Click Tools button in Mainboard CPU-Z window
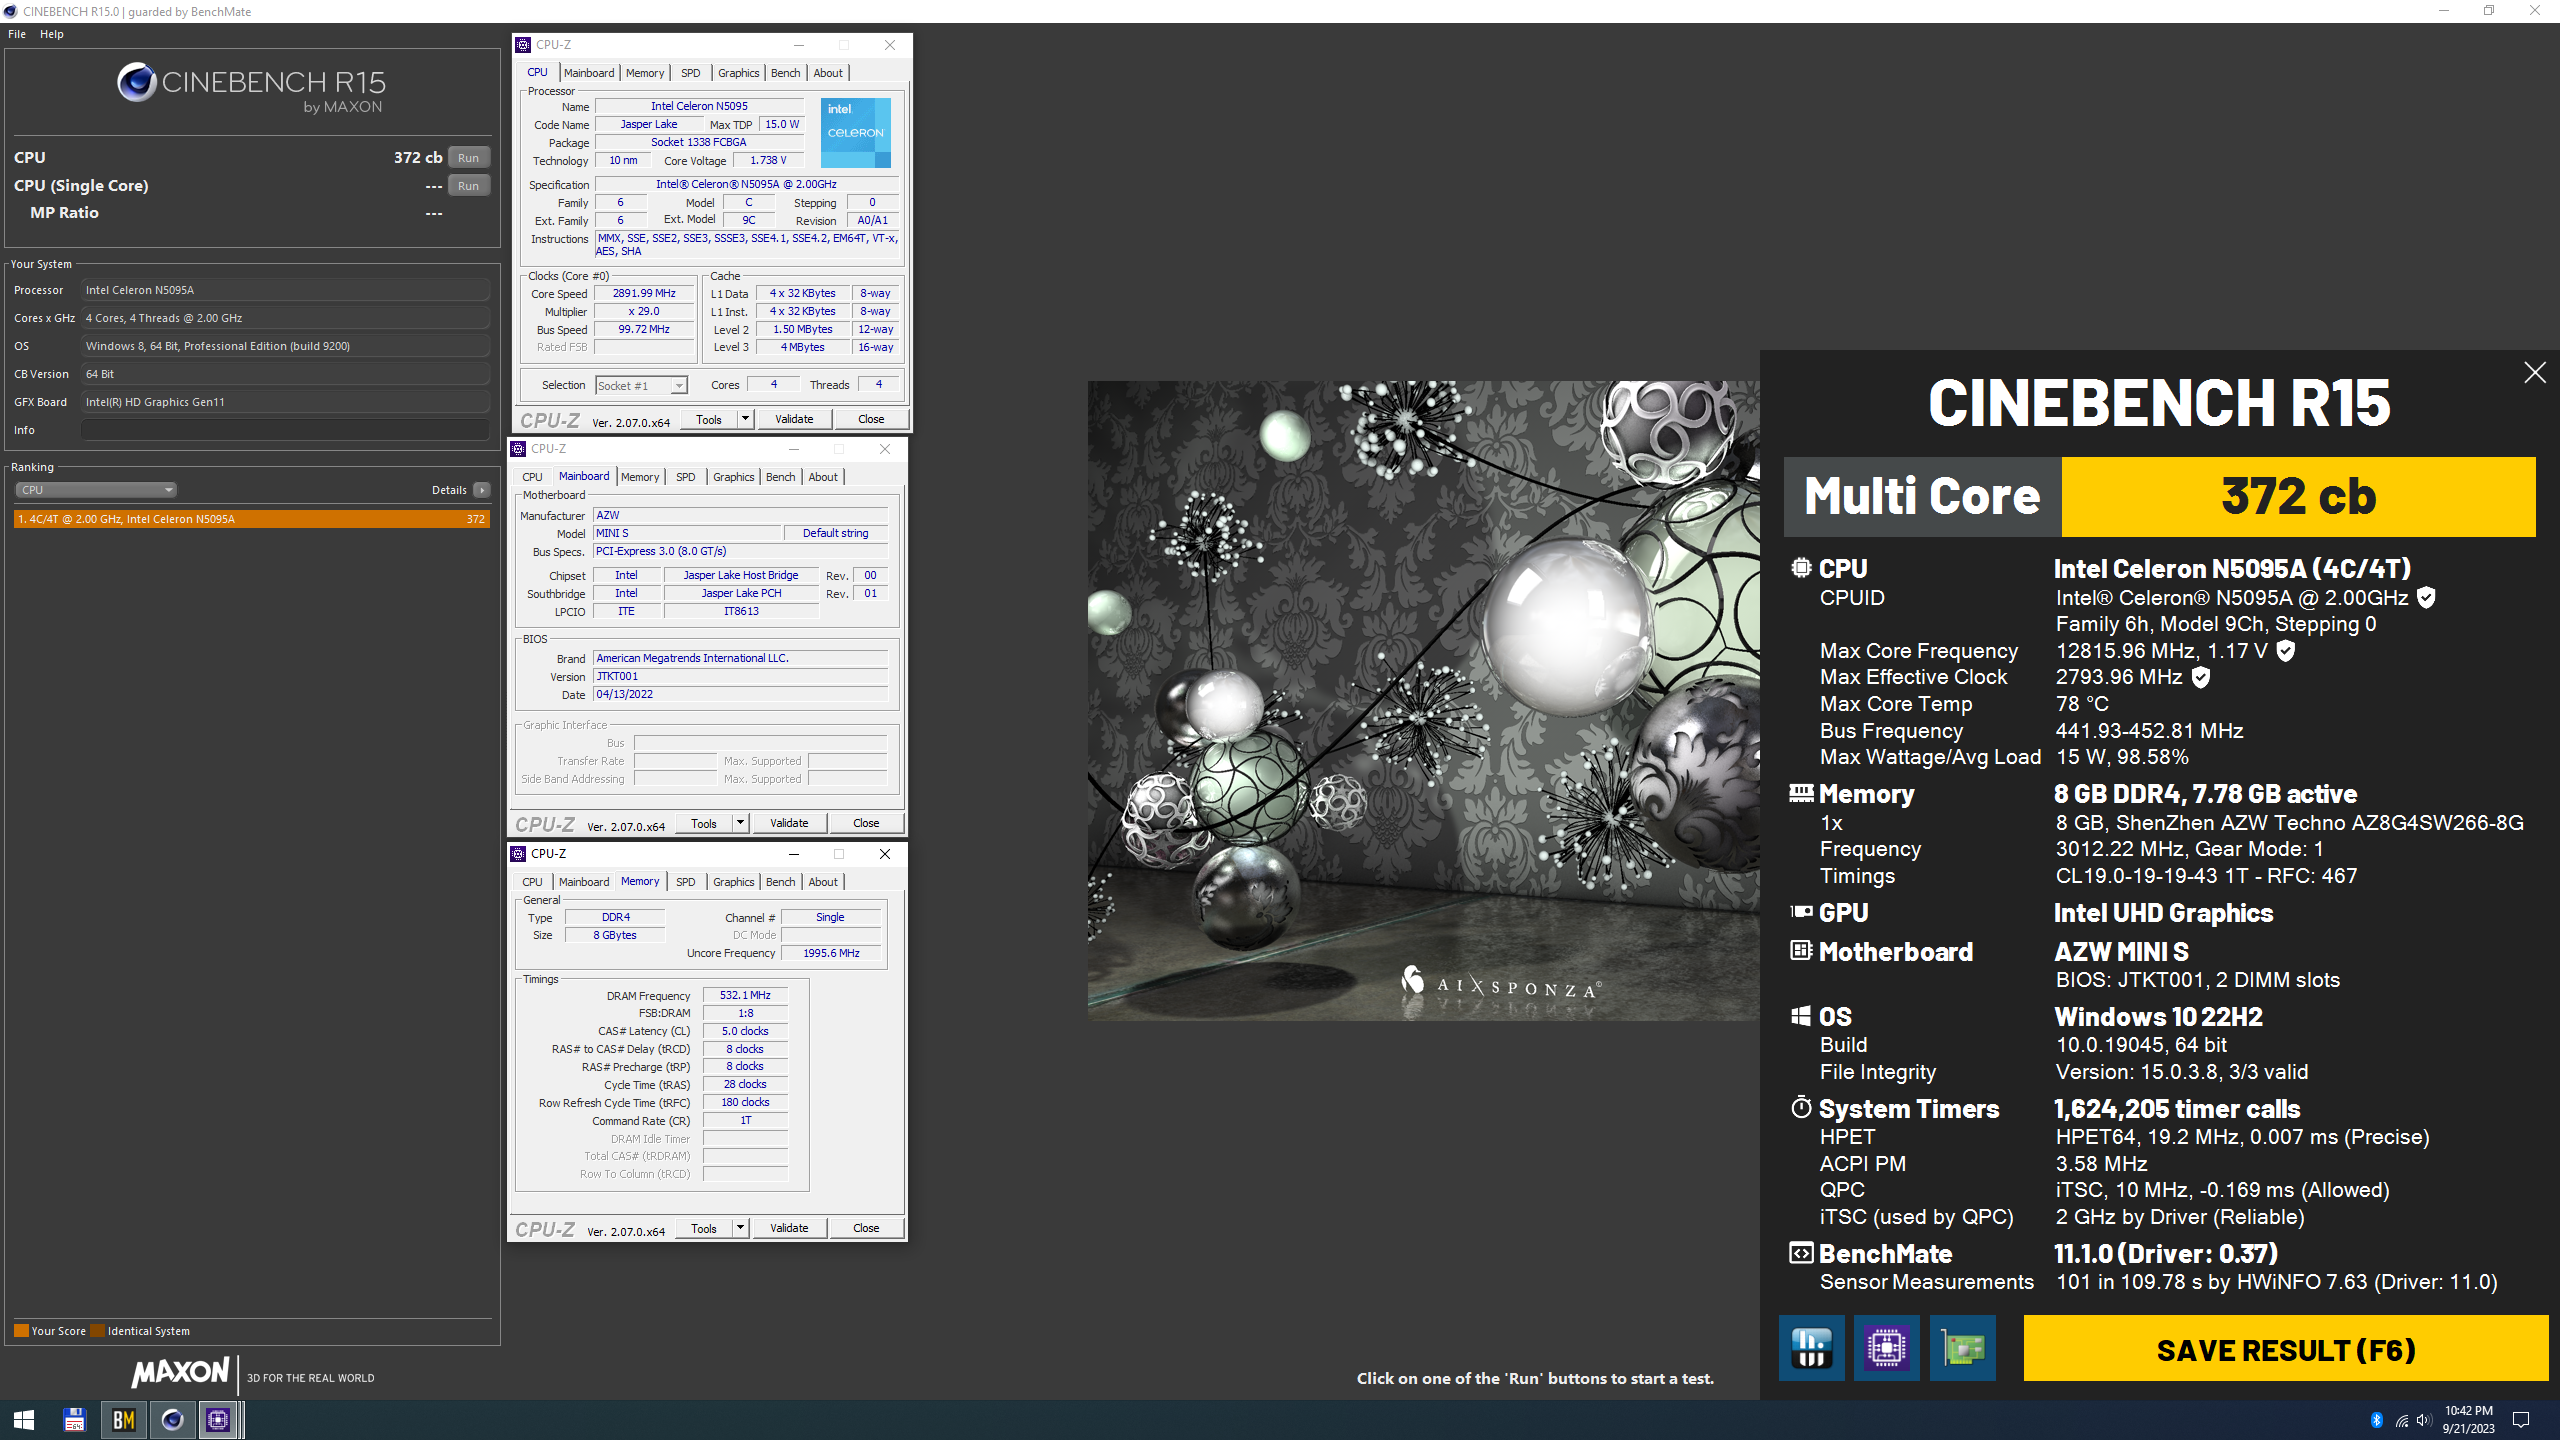 click(704, 823)
